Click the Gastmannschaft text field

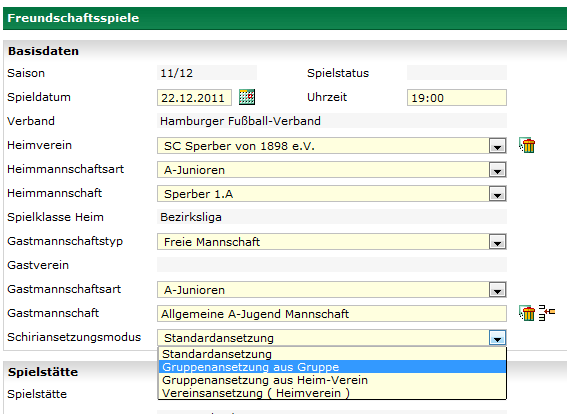click(x=332, y=313)
